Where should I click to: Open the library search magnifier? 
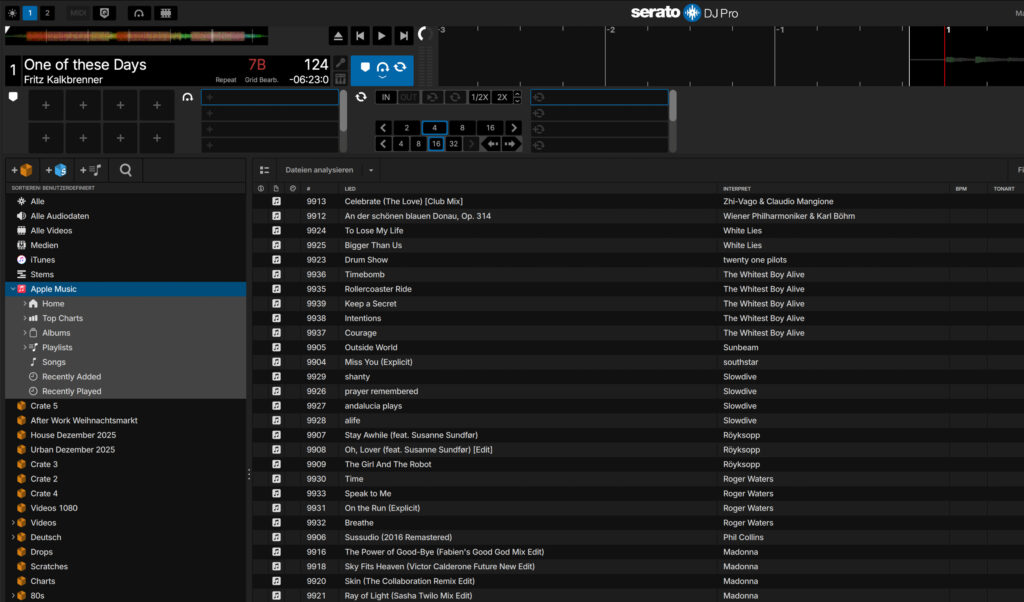point(124,169)
